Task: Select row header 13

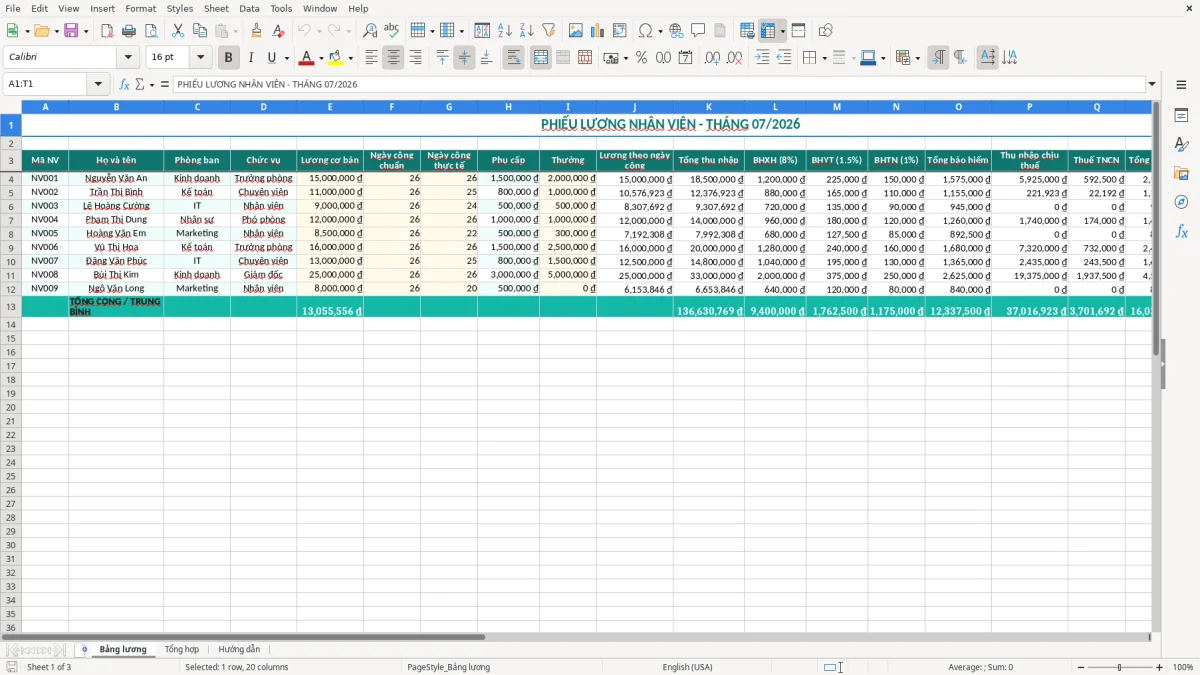Action: pos(11,307)
